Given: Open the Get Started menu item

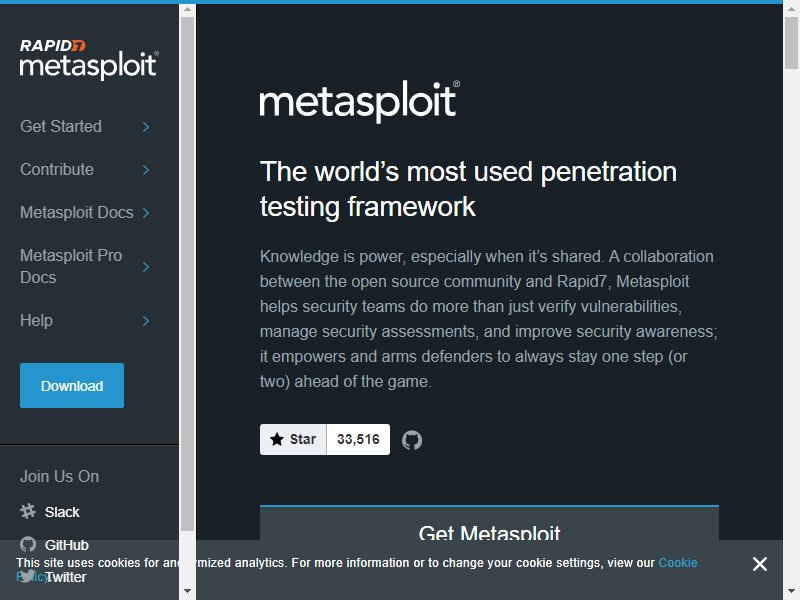Looking at the screenshot, I should [61, 127].
